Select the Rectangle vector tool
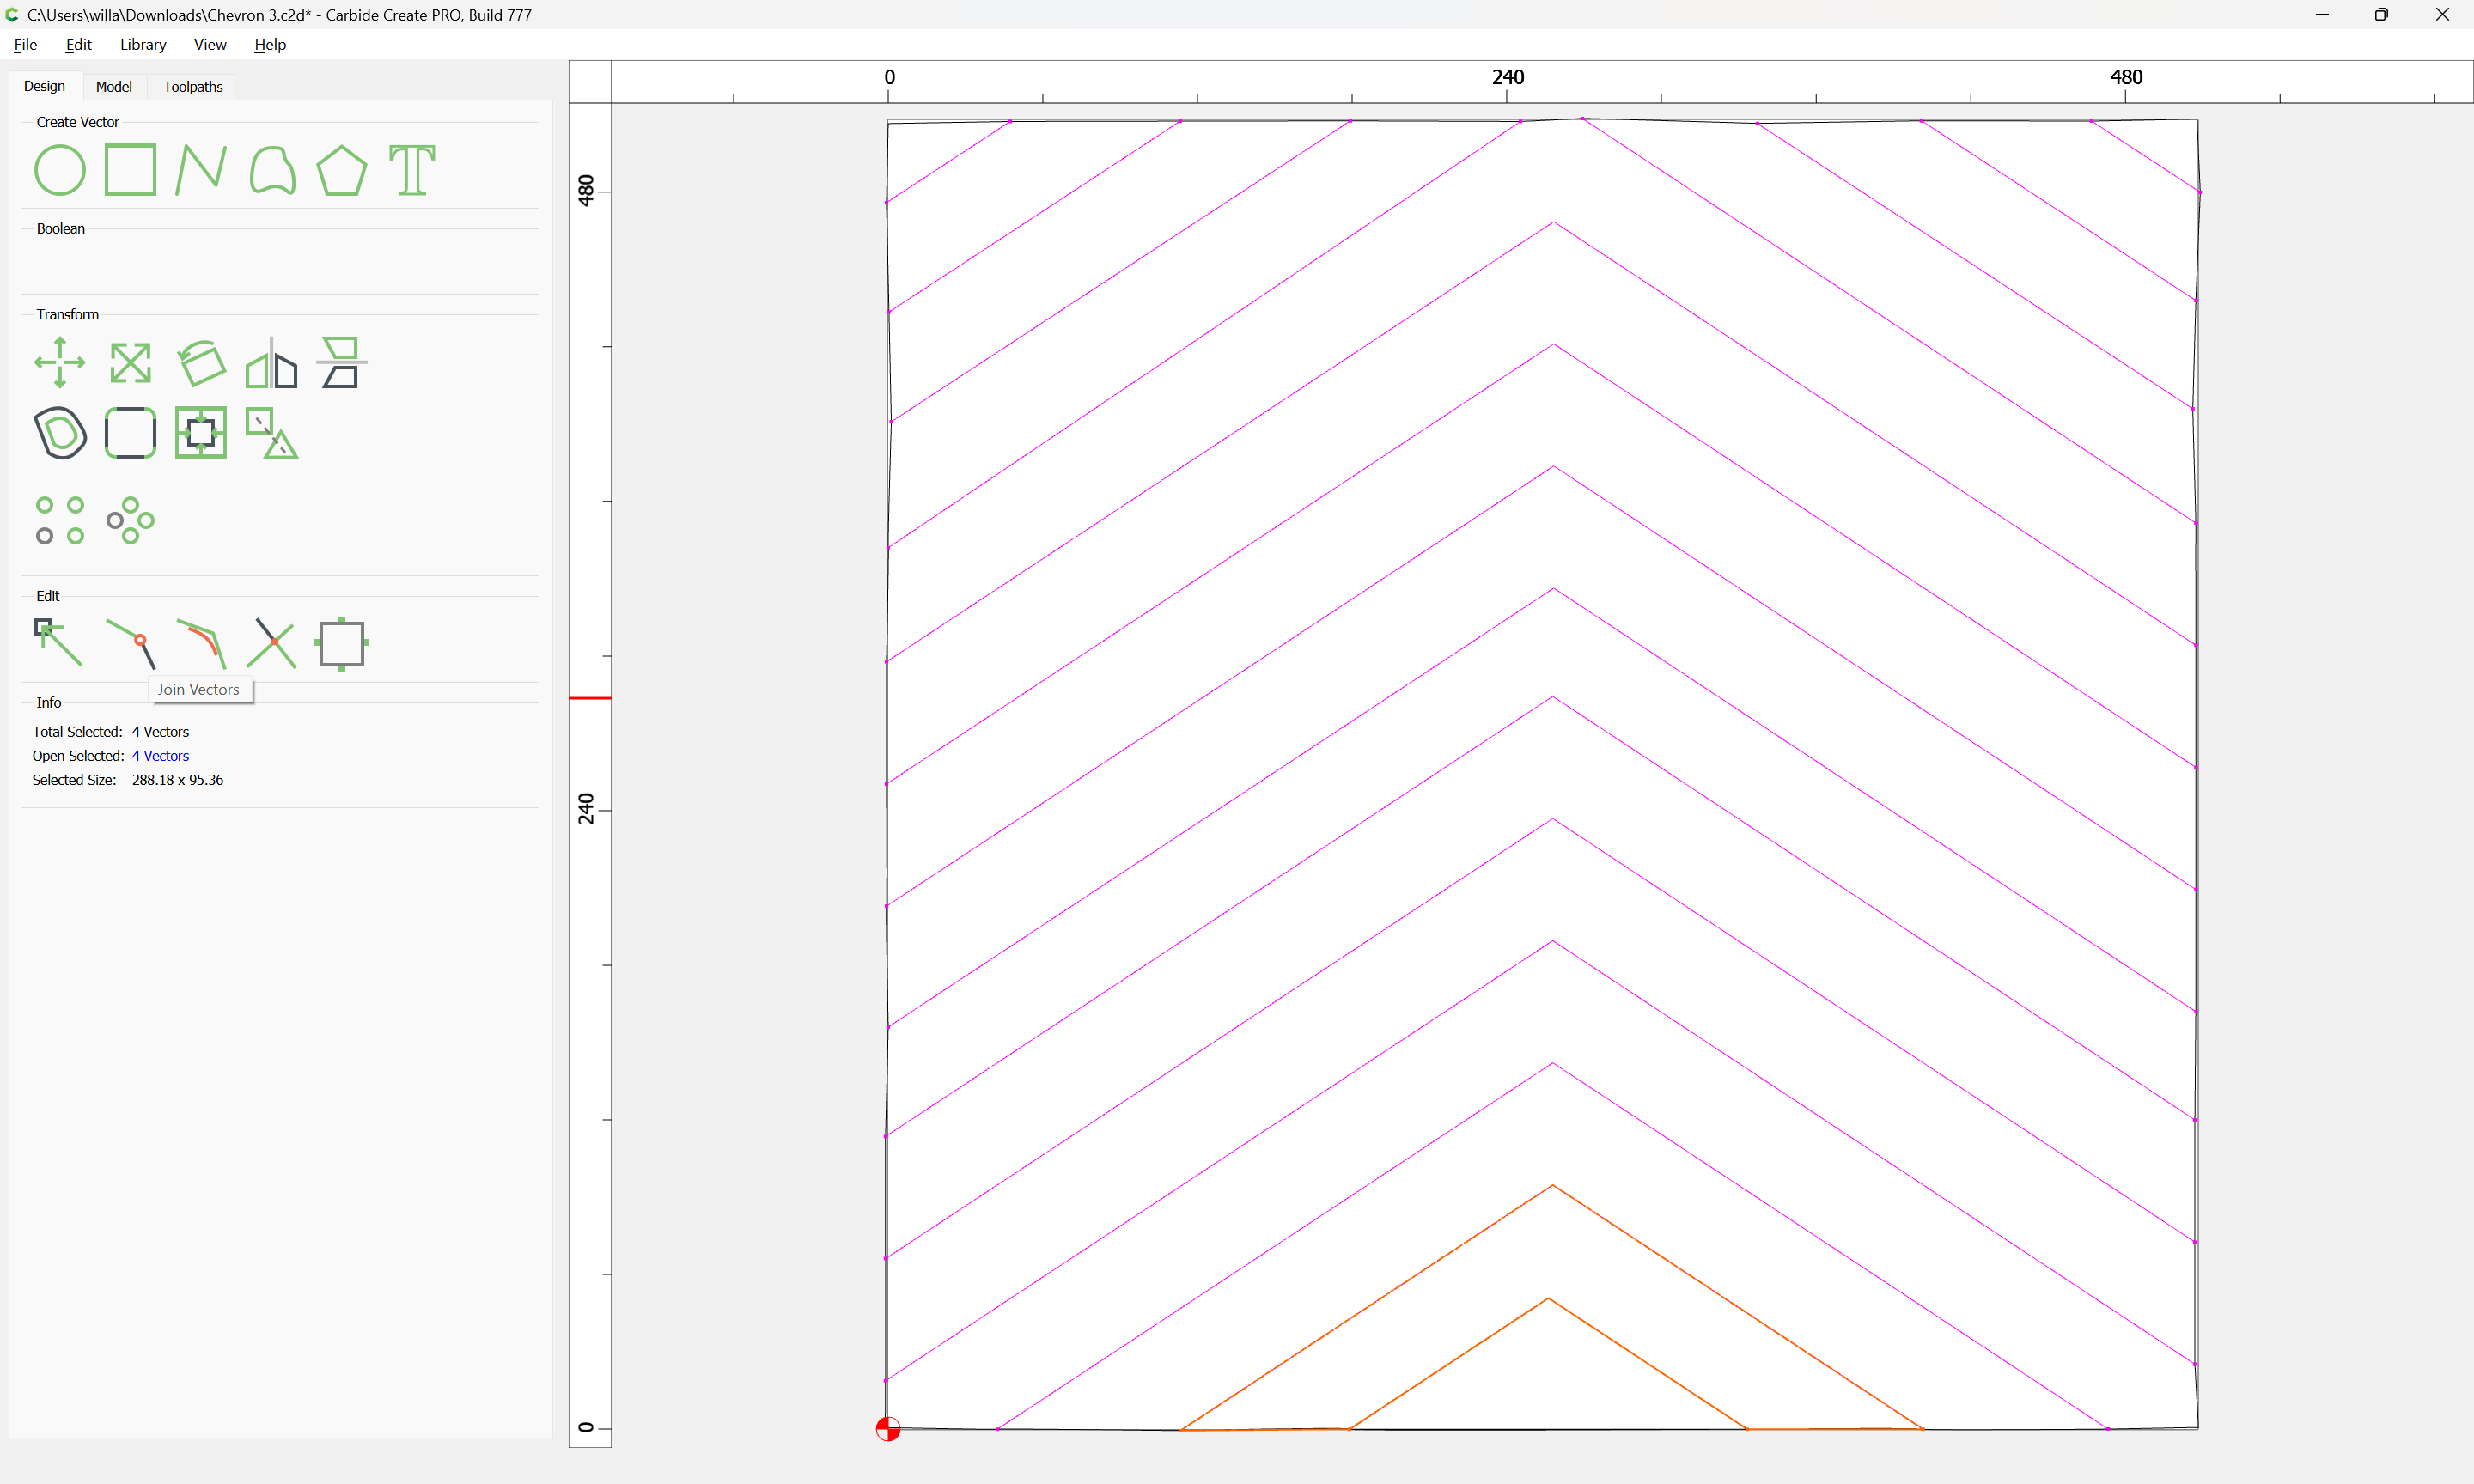This screenshot has width=2474, height=1484. [x=130, y=170]
